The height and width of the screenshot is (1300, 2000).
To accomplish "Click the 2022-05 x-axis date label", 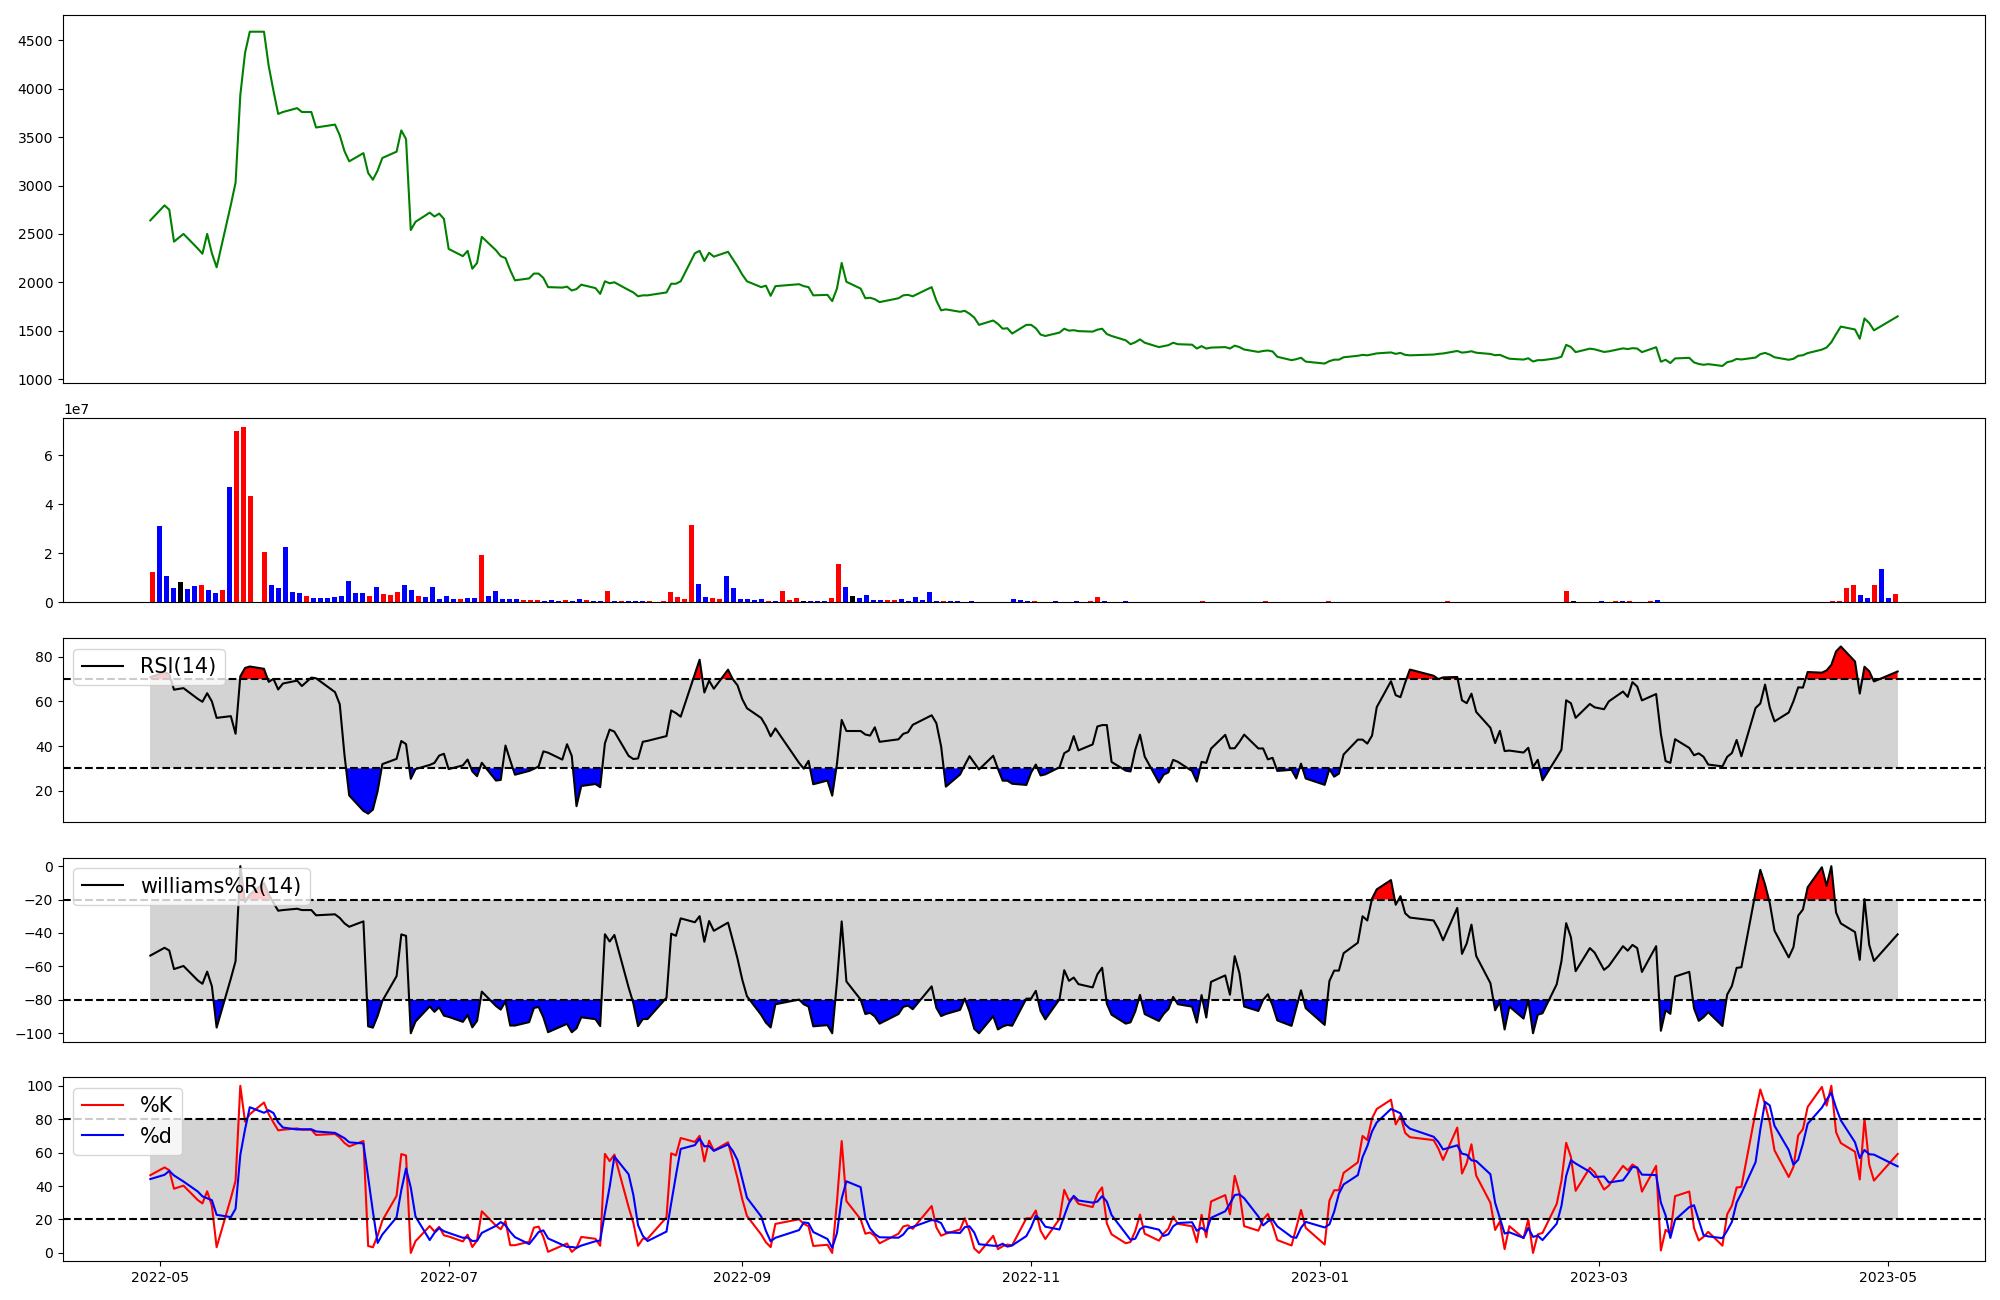I will pos(160,1277).
